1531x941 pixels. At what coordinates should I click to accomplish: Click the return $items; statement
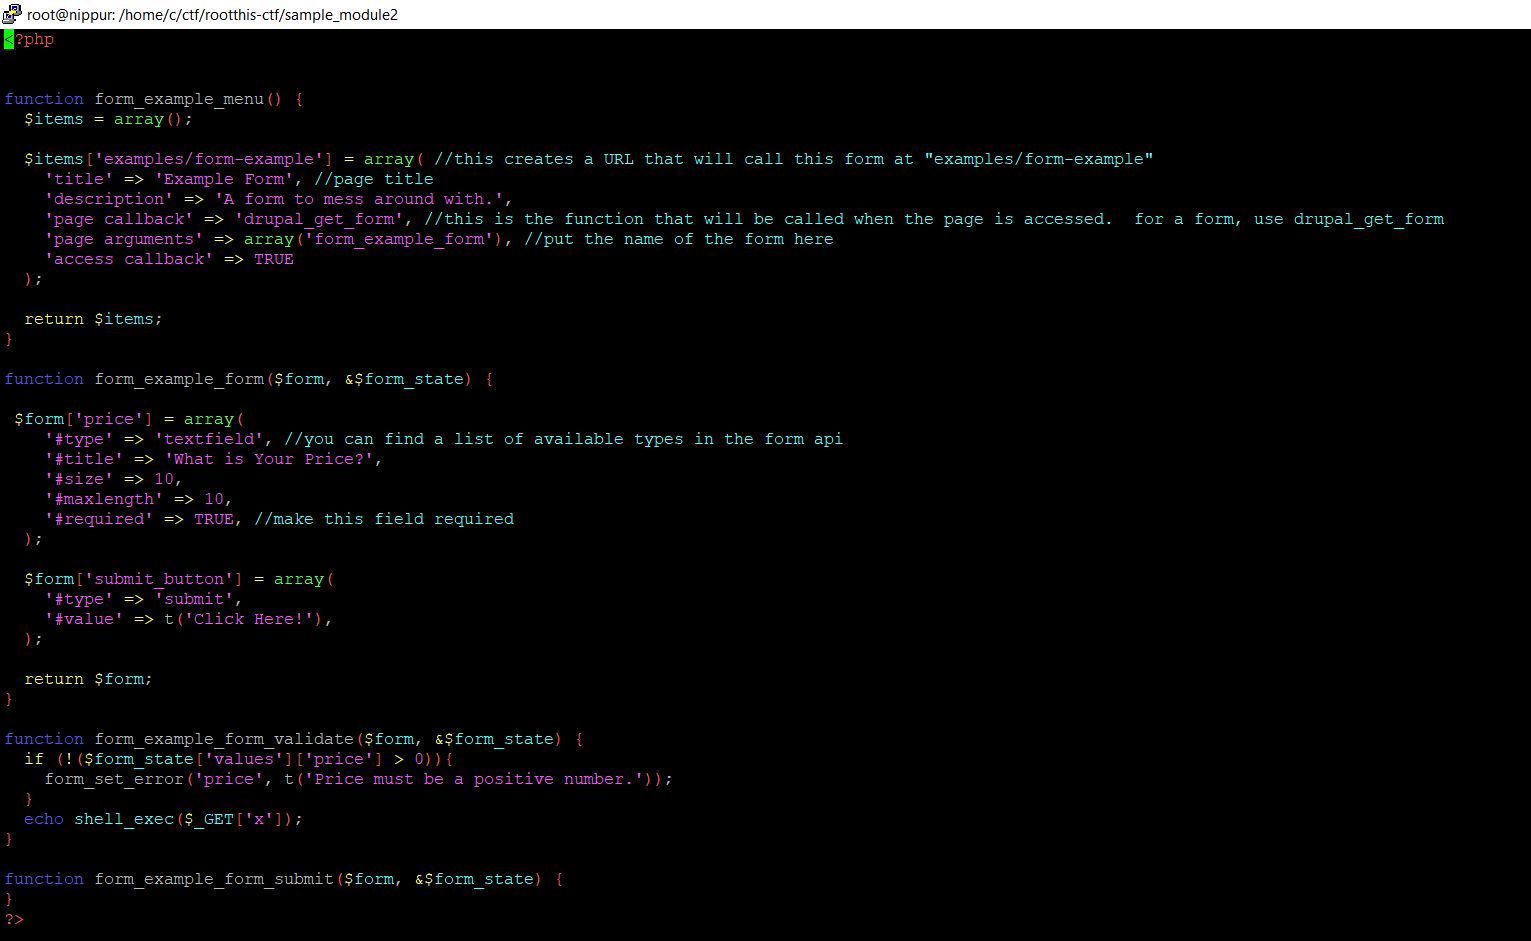point(93,318)
